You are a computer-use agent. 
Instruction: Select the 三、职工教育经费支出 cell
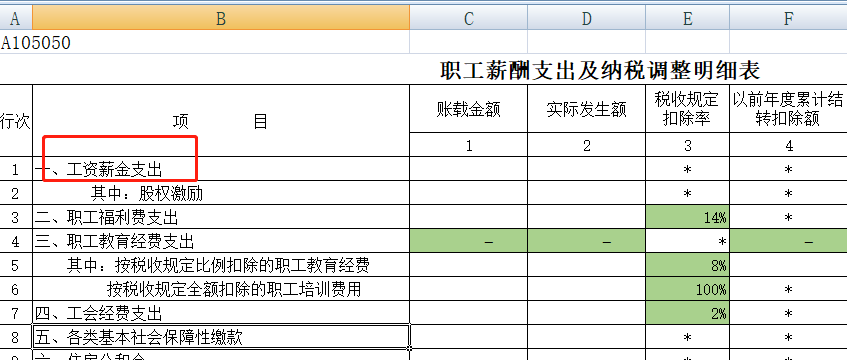click(221, 241)
